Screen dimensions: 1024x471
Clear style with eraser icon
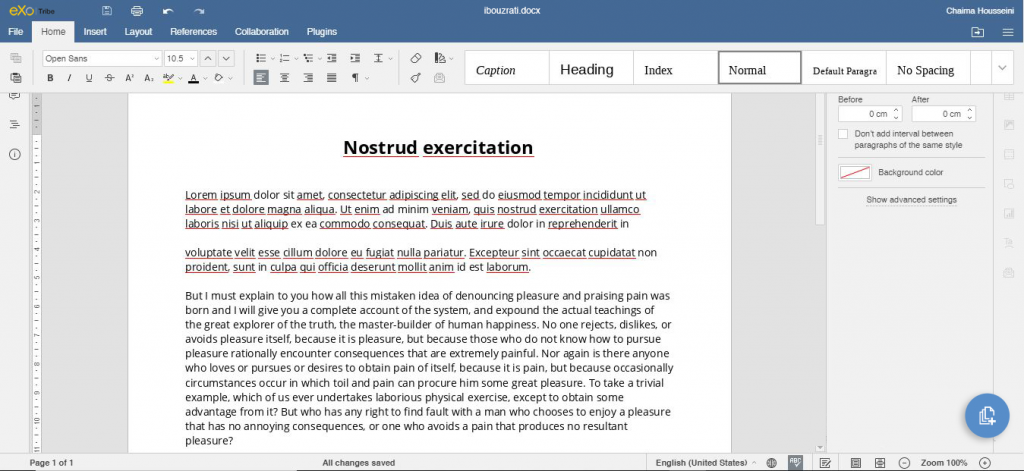(415, 58)
